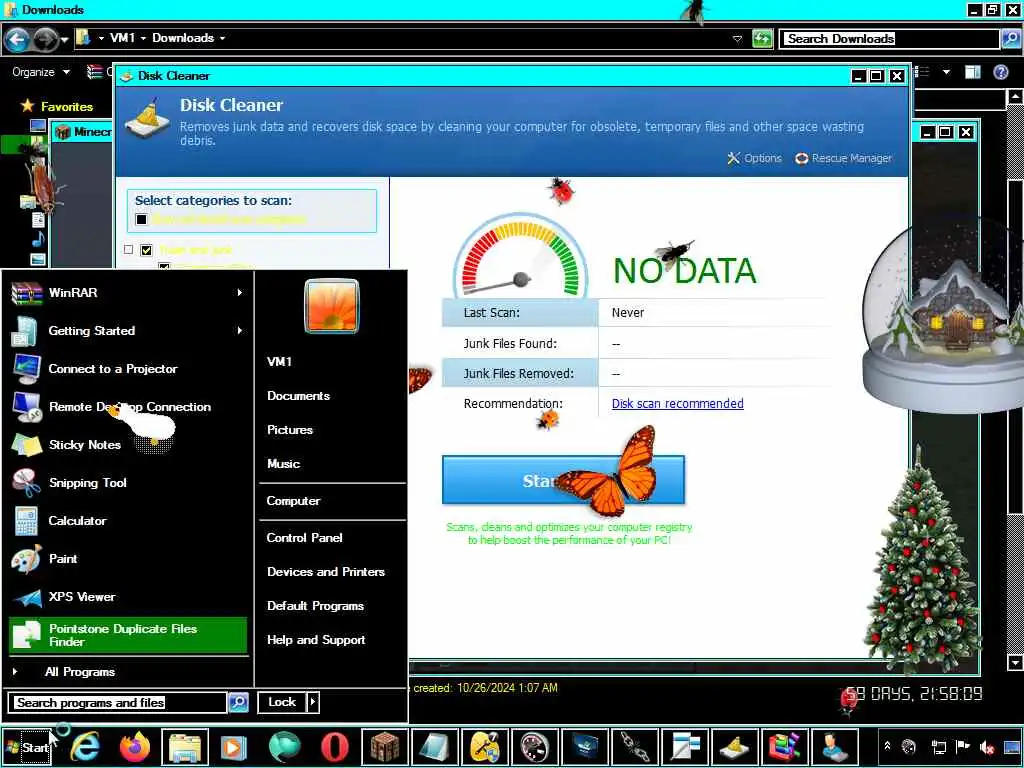Expand the WinRAR submenu arrow
The image size is (1024, 768).
coord(240,293)
